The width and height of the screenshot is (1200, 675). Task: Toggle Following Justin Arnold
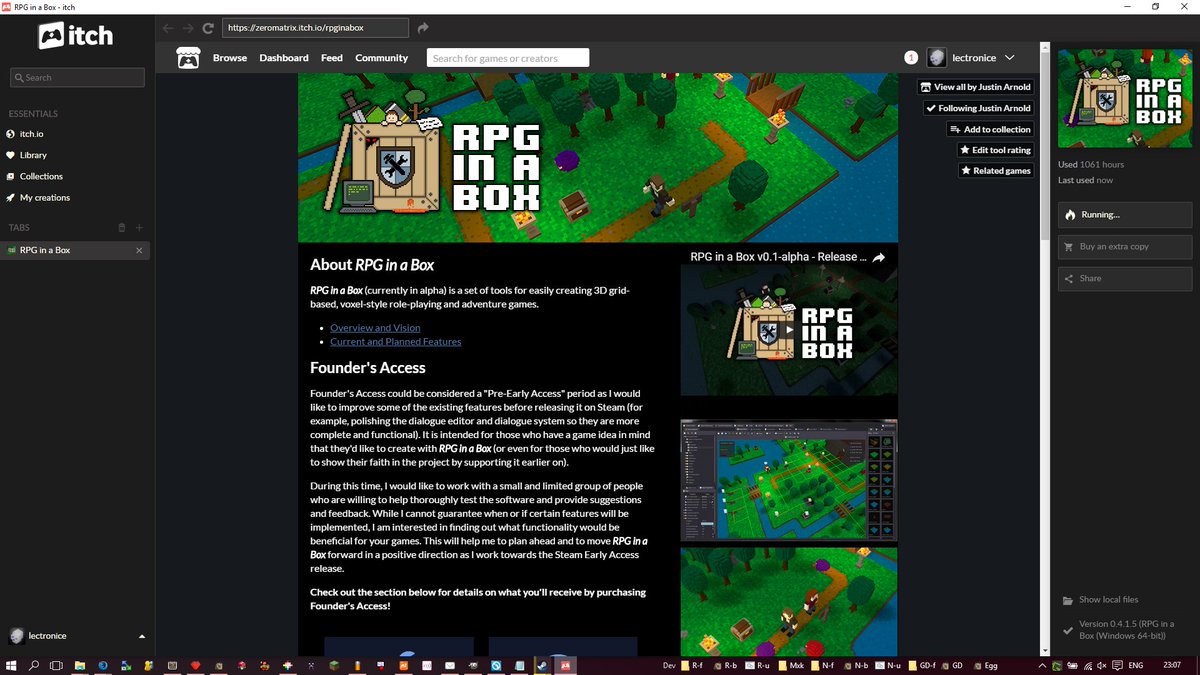tap(978, 108)
